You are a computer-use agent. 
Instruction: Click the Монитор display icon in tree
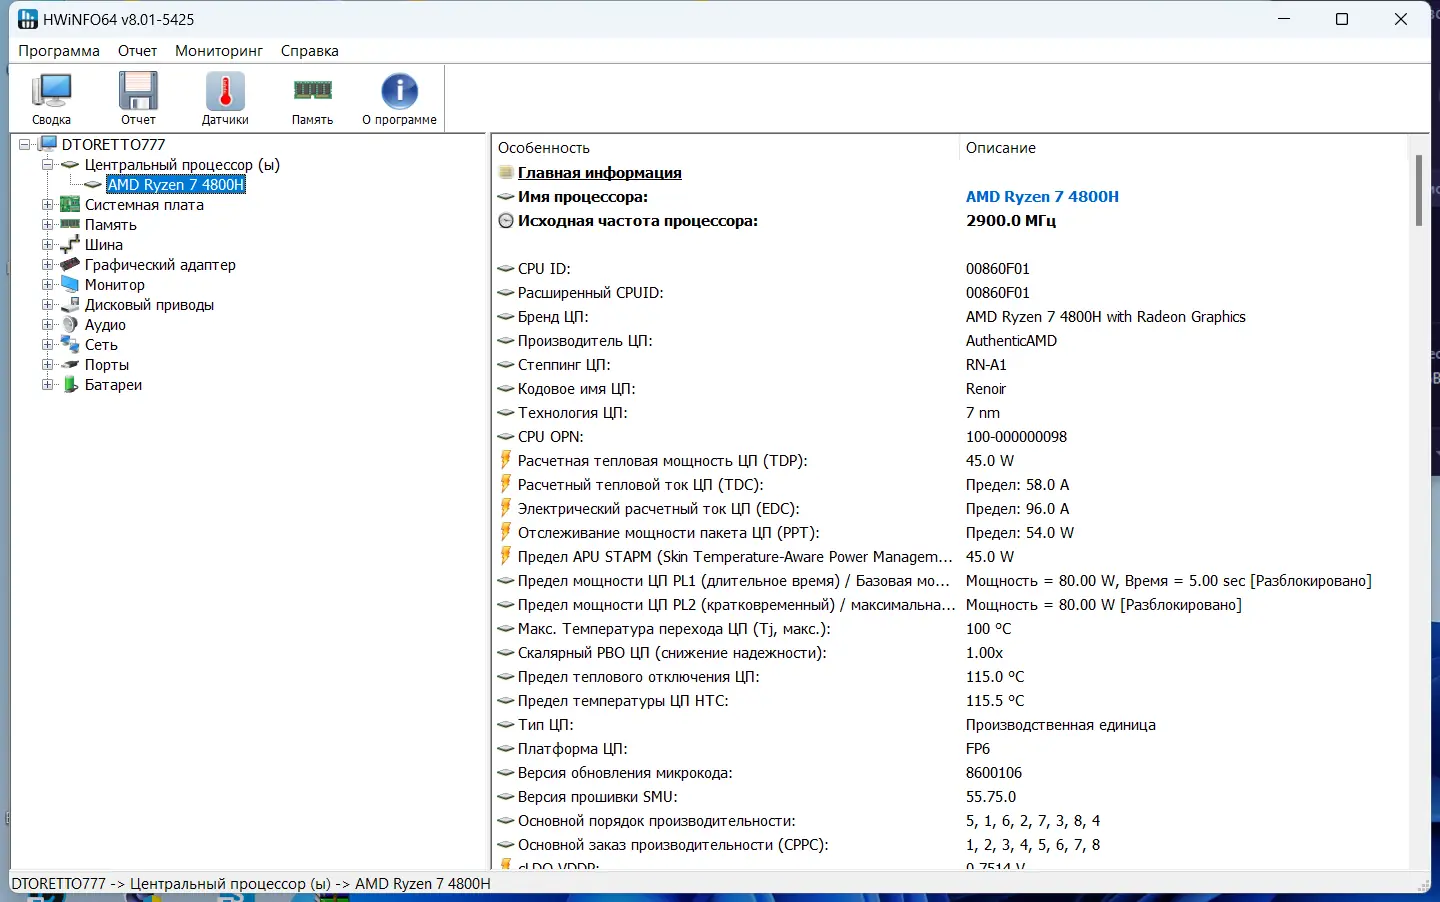coord(70,284)
